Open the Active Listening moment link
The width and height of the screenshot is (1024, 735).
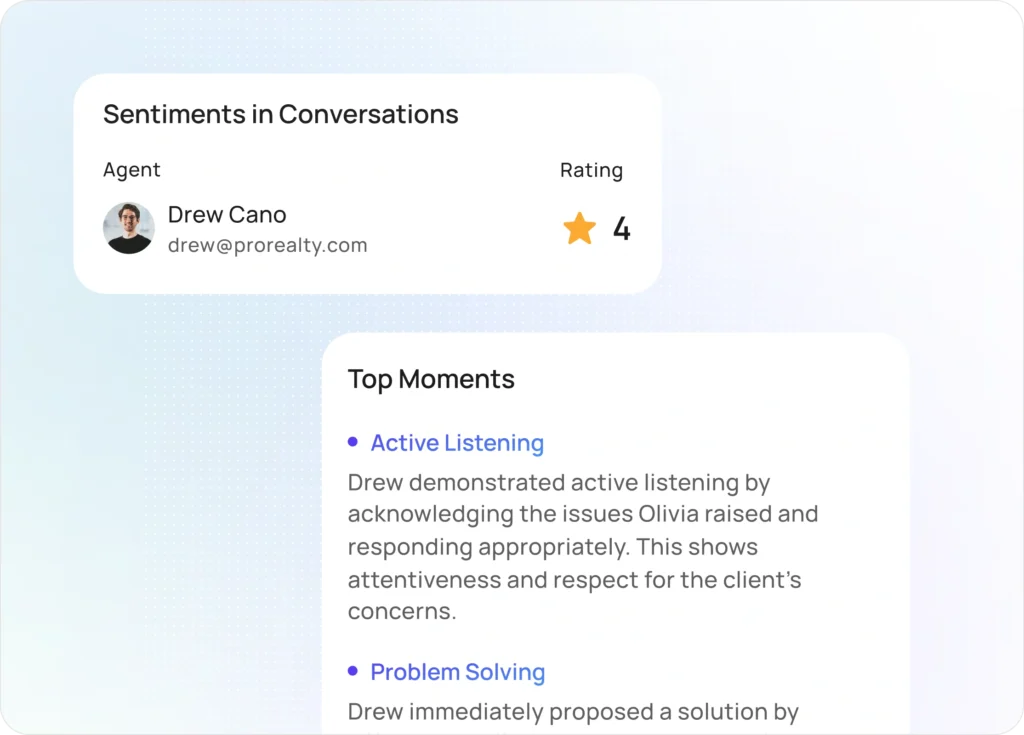tap(457, 443)
